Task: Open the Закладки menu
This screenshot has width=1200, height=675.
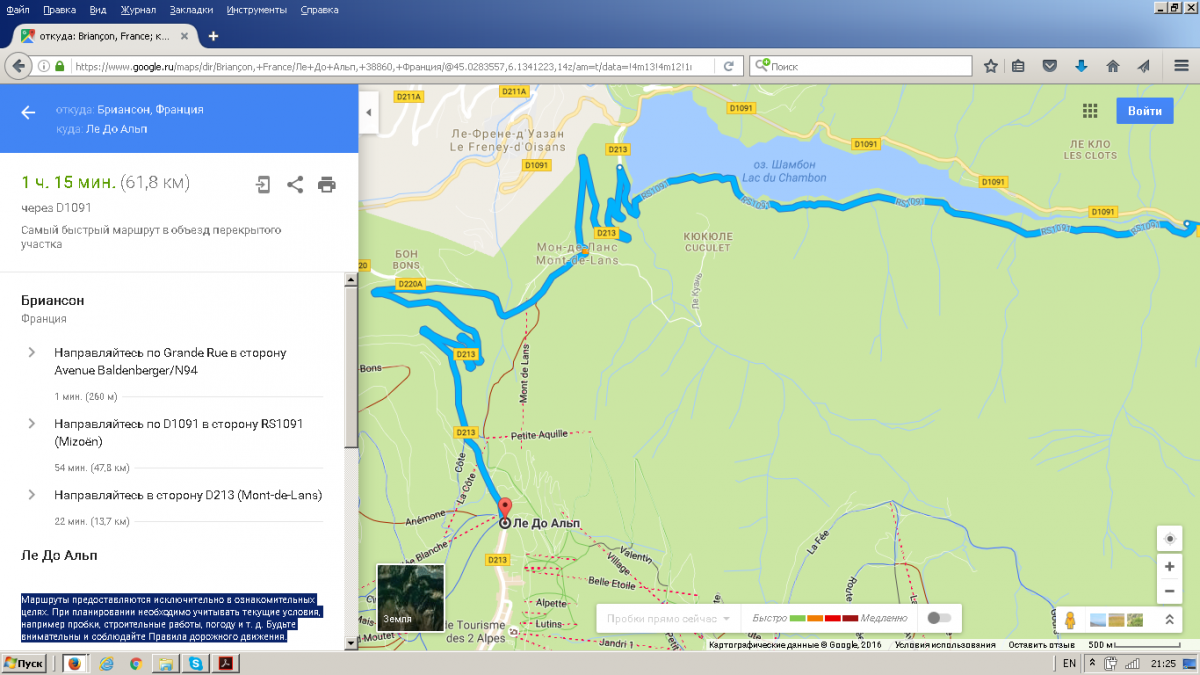Action: [x=188, y=9]
